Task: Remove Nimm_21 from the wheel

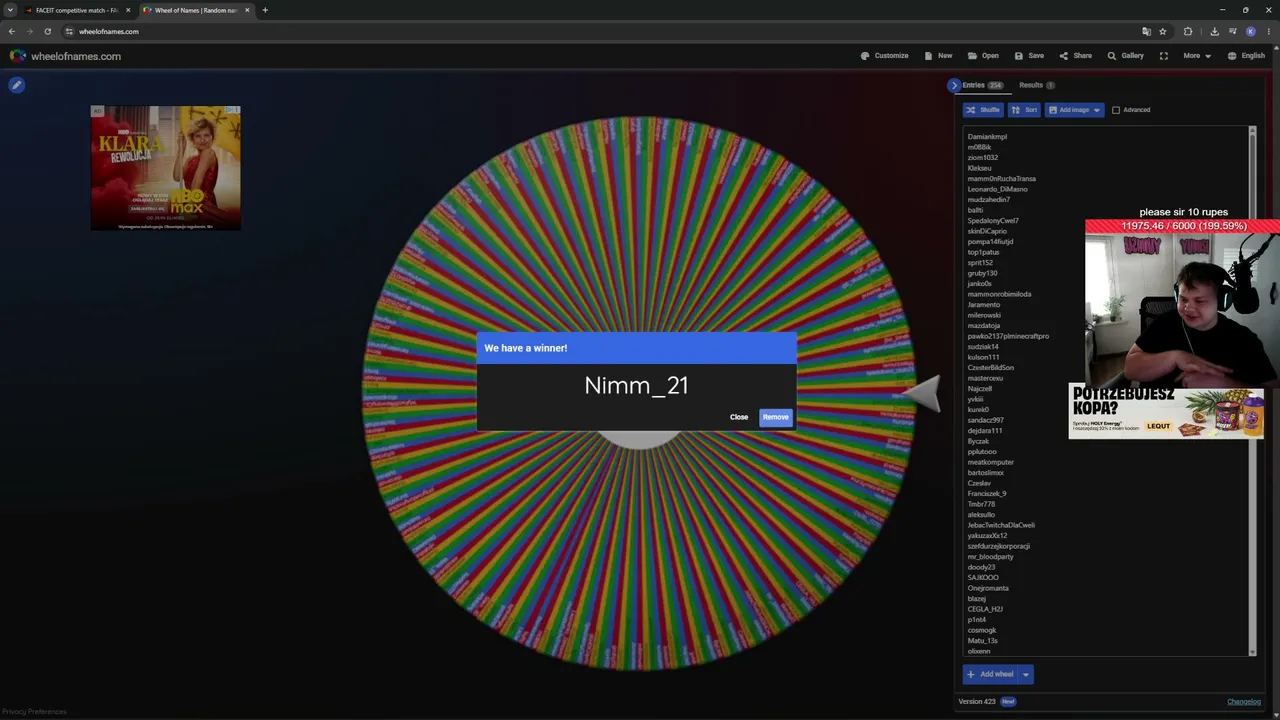Action: click(x=776, y=417)
